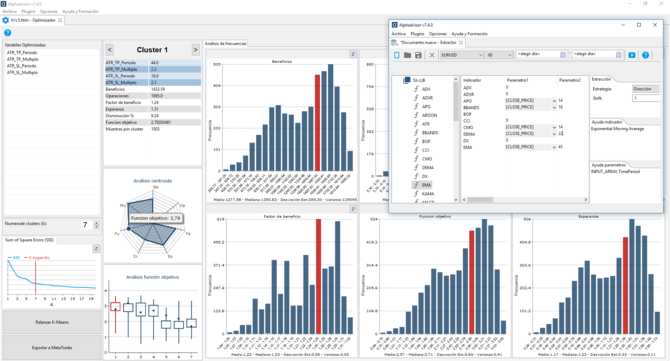This screenshot has width=670, height=361.
Task: Open CLOSE_PRICE dropdown in DEMA row
Action: point(554,134)
